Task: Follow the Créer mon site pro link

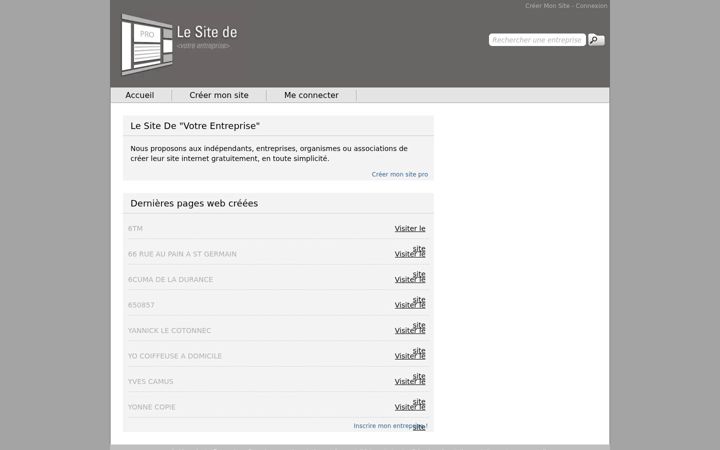Action: coord(400,174)
